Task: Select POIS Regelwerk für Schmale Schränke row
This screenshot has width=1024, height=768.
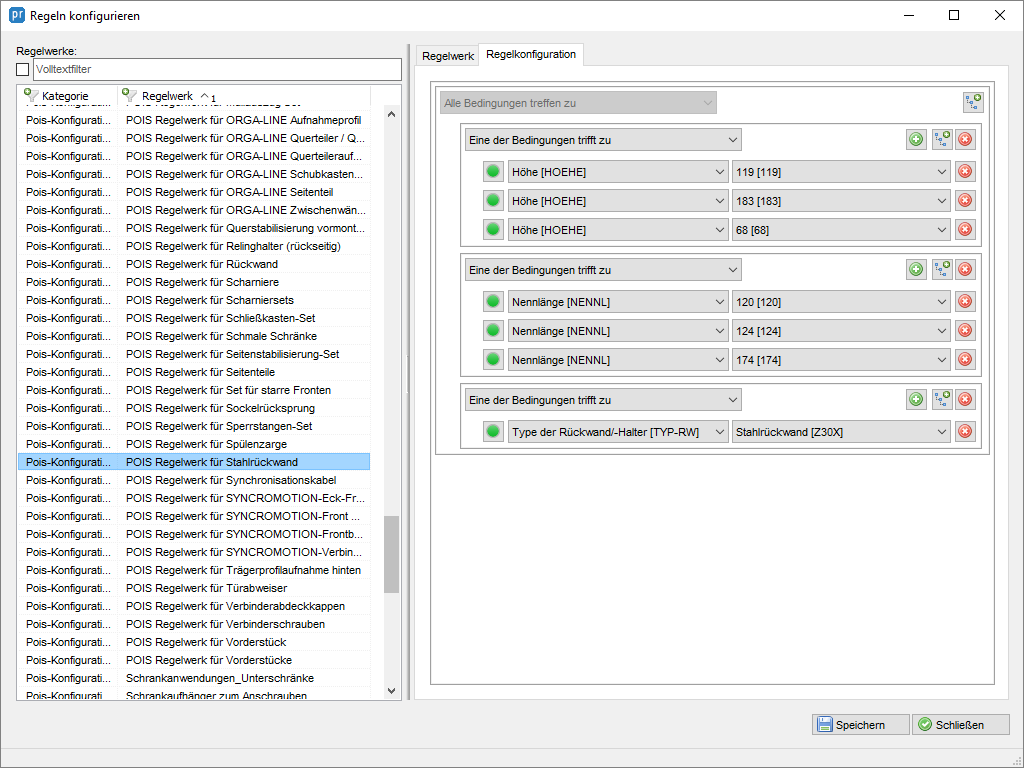Action: [194, 336]
